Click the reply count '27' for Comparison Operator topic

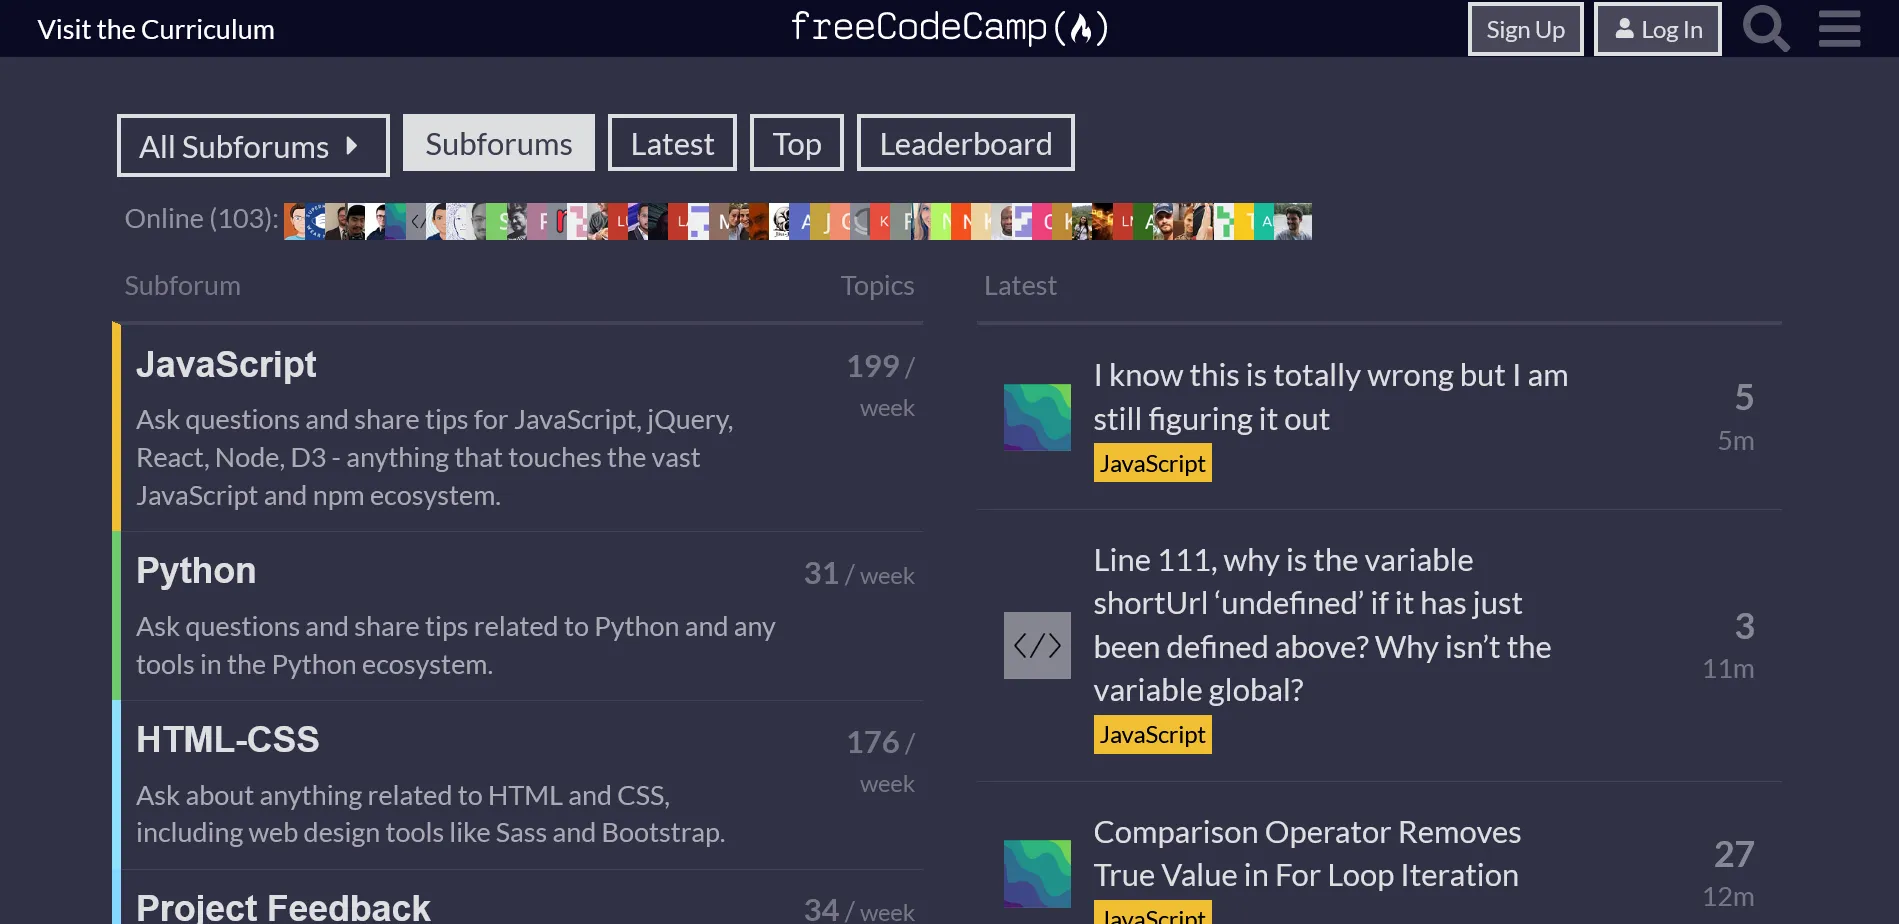(1734, 854)
